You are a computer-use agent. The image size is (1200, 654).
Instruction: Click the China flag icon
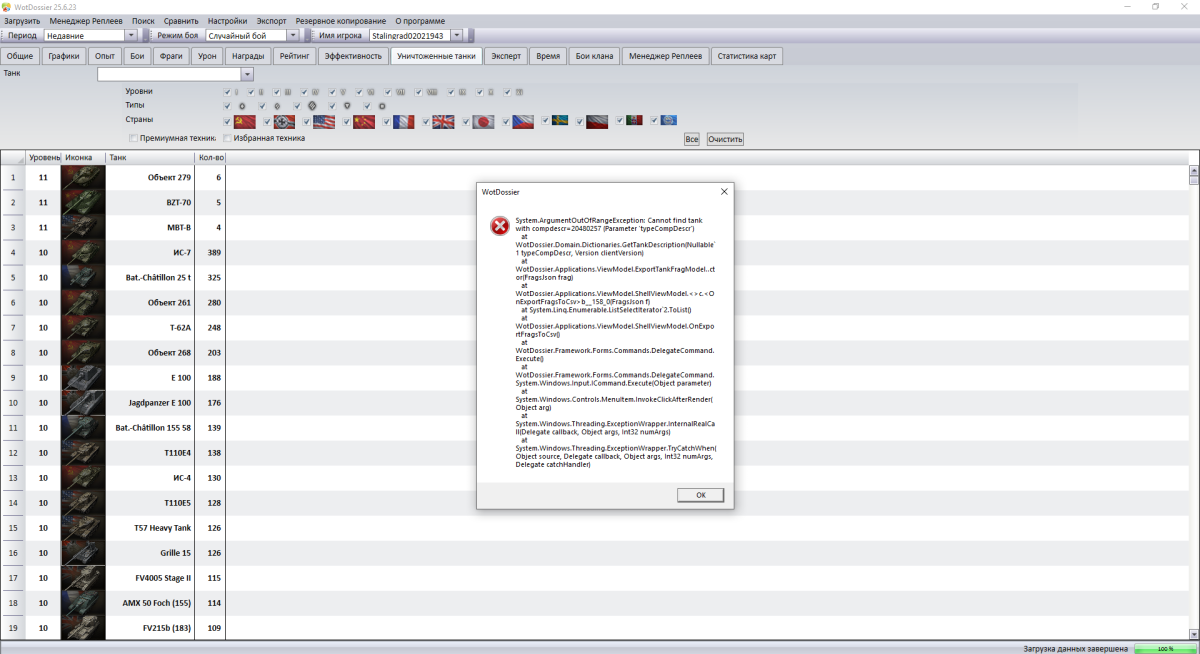[x=364, y=122]
